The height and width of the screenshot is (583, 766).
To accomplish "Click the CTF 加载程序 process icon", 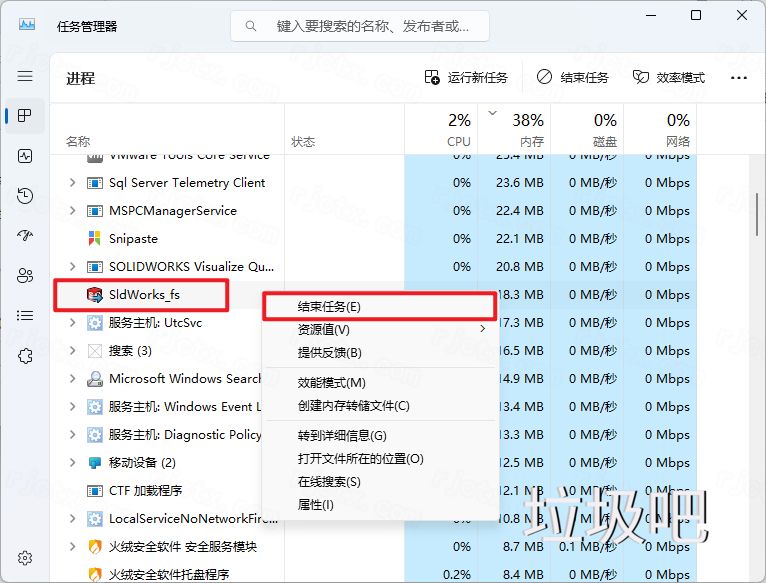I will click(x=94, y=491).
